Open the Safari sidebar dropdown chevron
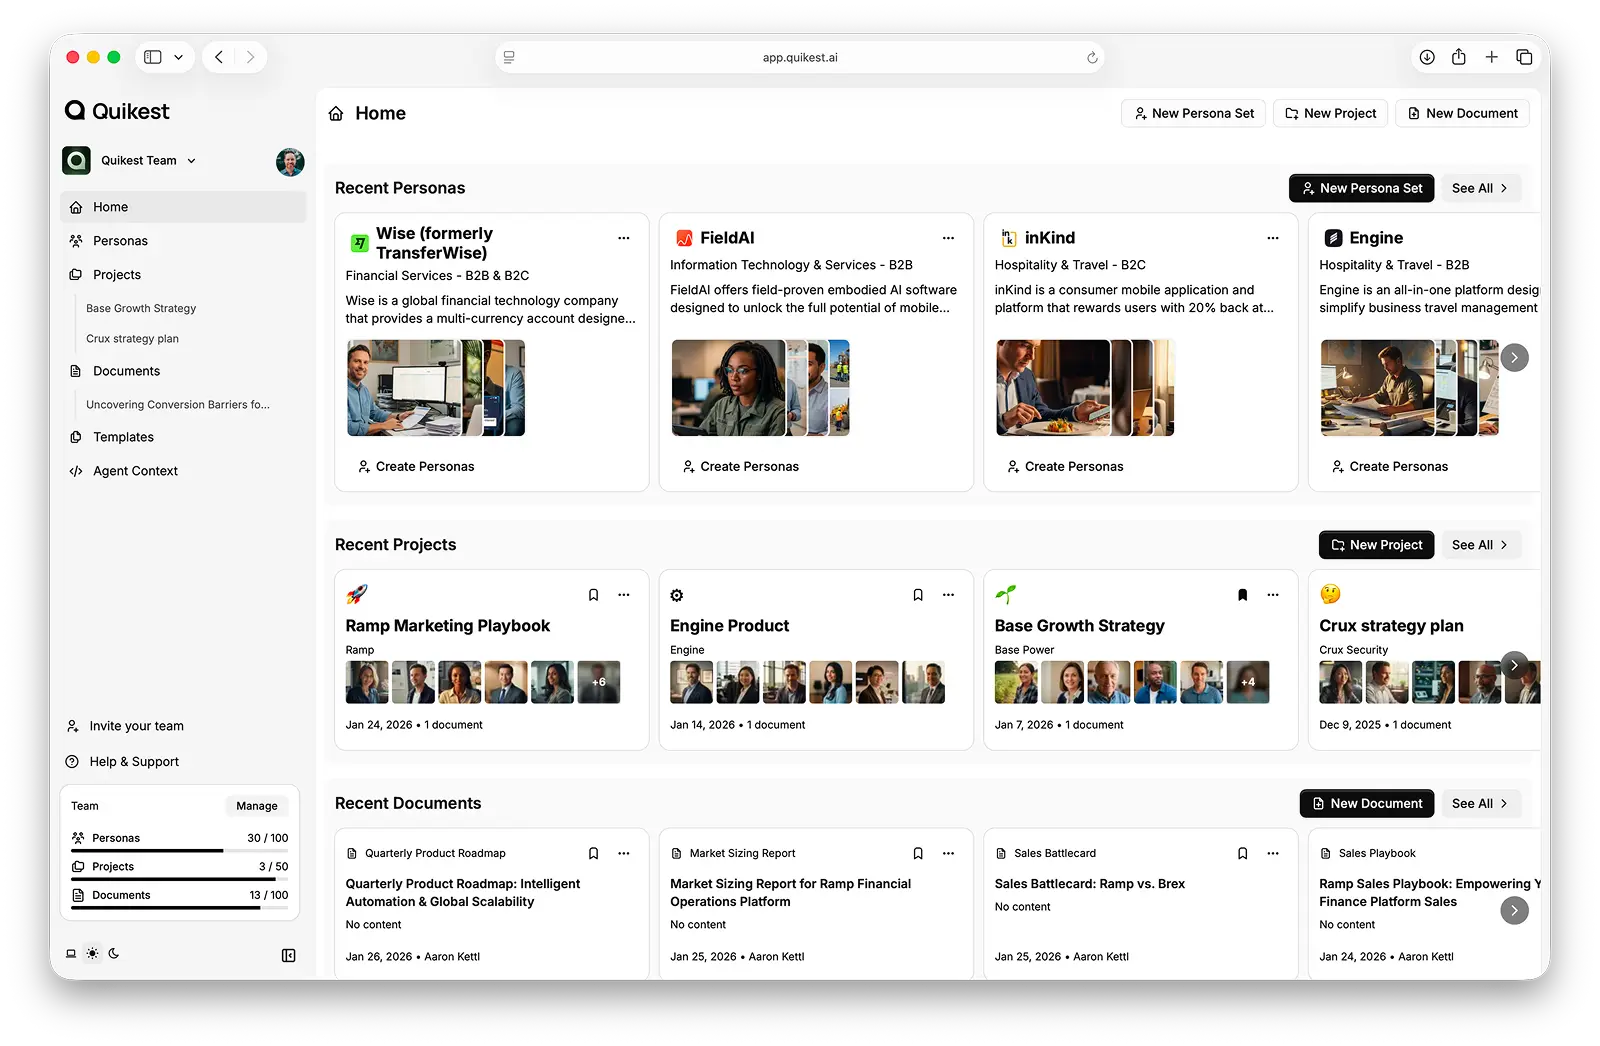 click(178, 57)
